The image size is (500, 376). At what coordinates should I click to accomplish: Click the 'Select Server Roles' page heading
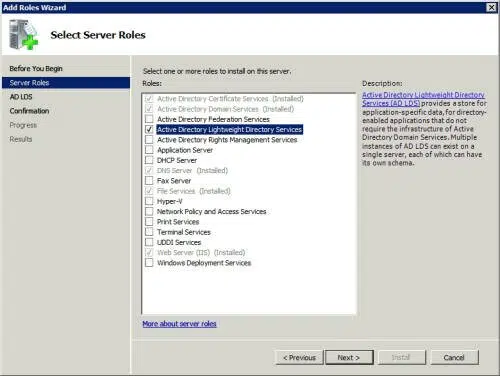[98, 35]
